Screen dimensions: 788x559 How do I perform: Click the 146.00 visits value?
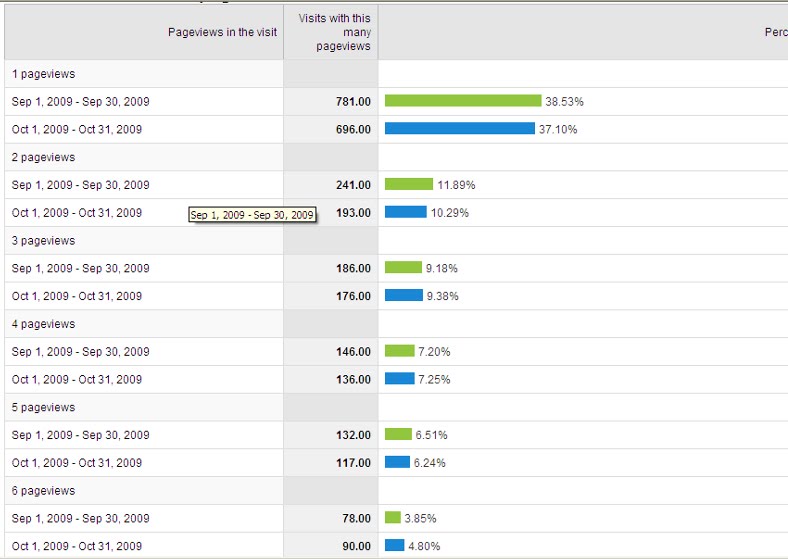[x=353, y=352]
